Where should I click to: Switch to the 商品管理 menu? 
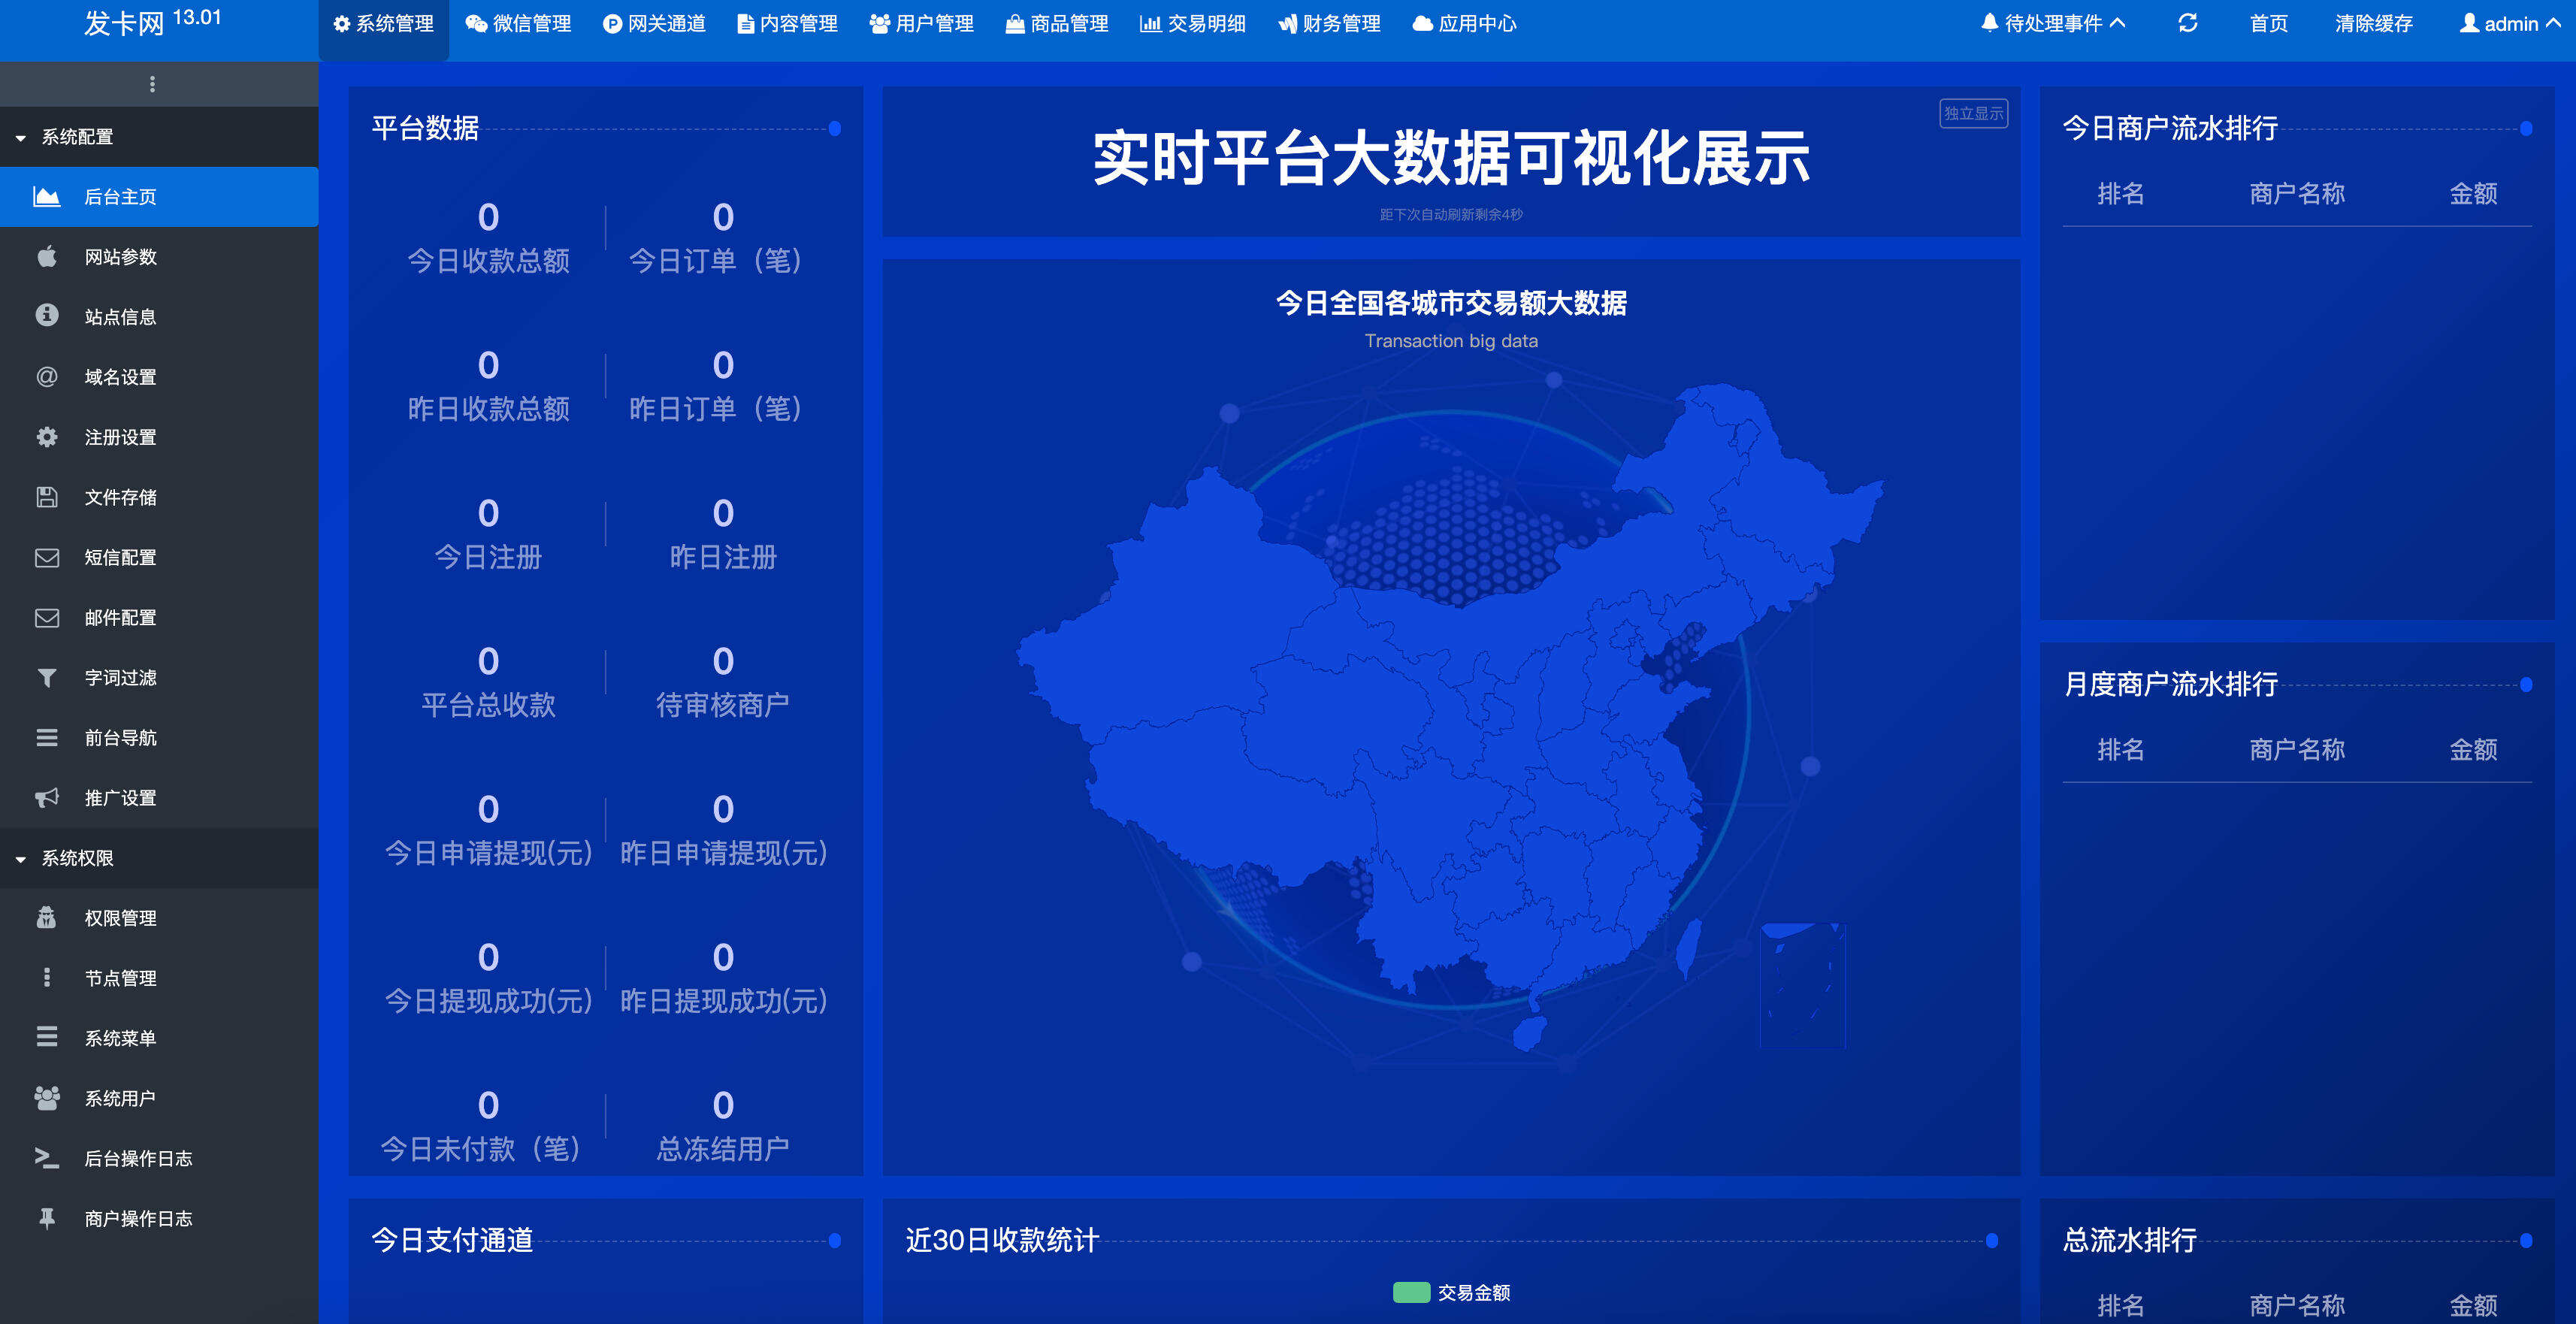coord(1056,23)
